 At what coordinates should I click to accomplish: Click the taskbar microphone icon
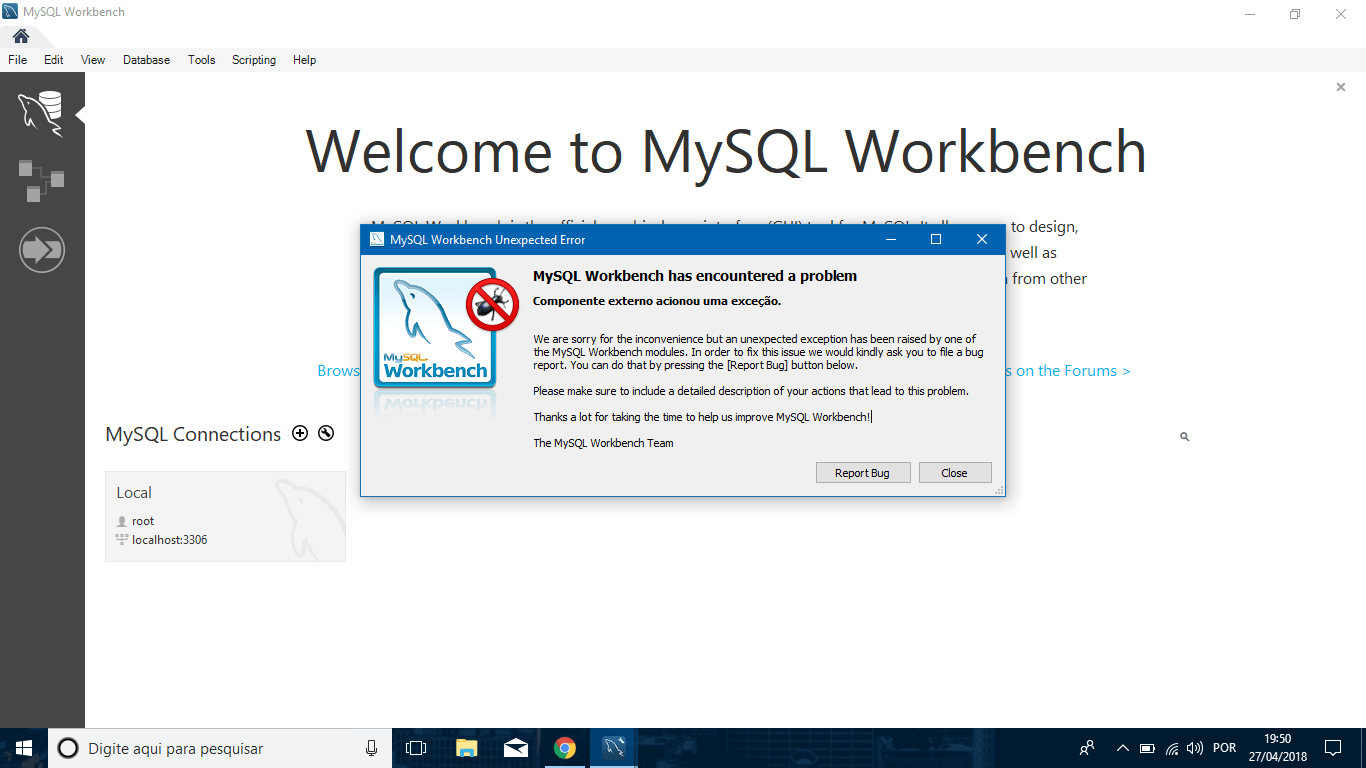tap(372, 748)
